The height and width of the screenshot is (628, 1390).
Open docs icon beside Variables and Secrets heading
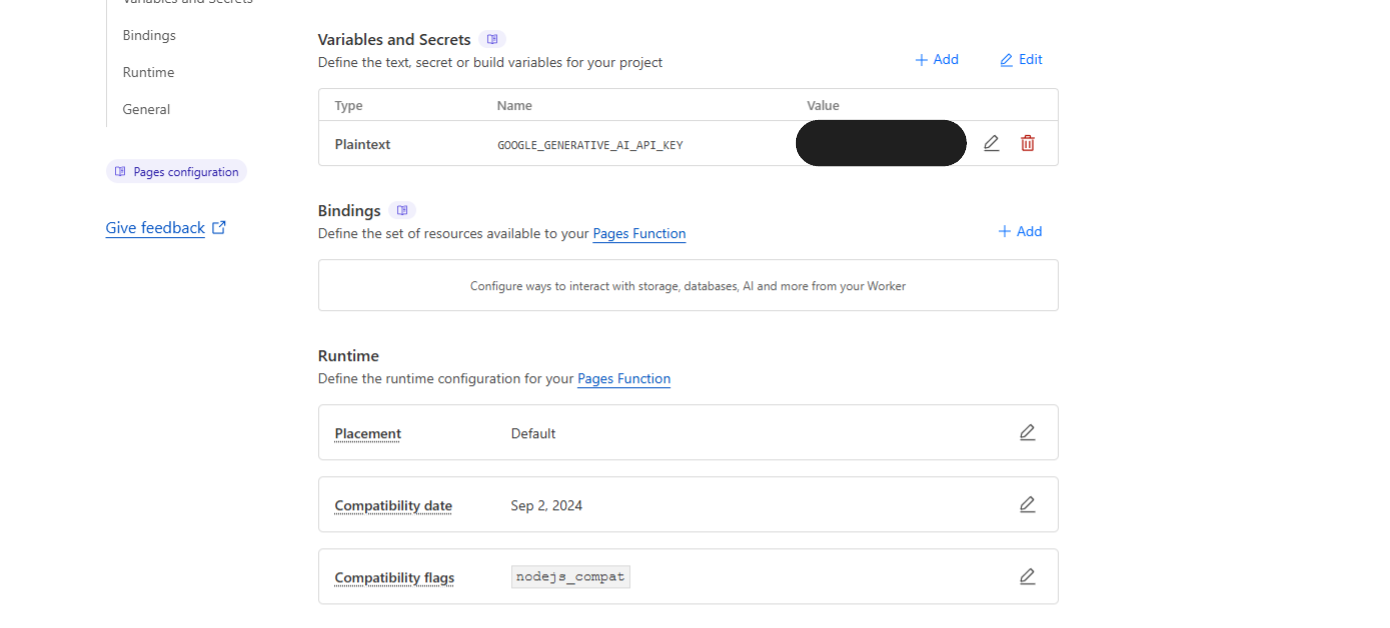(x=492, y=39)
